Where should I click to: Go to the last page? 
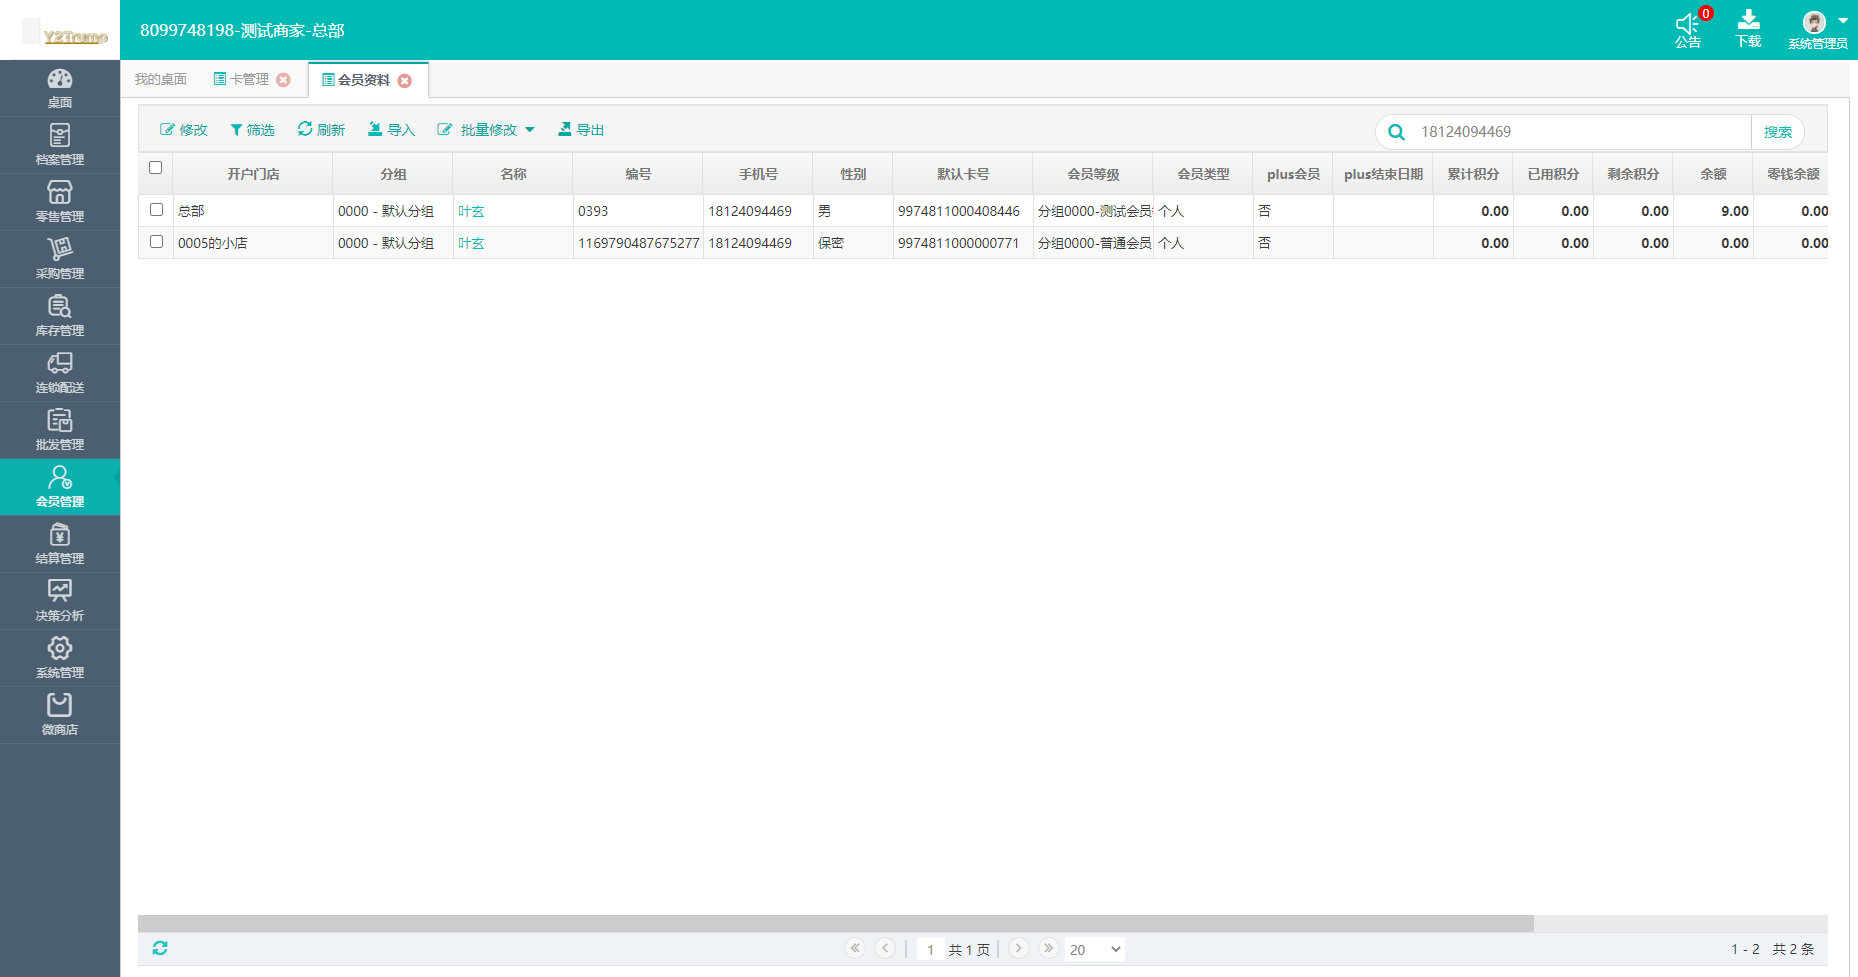tap(1048, 948)
